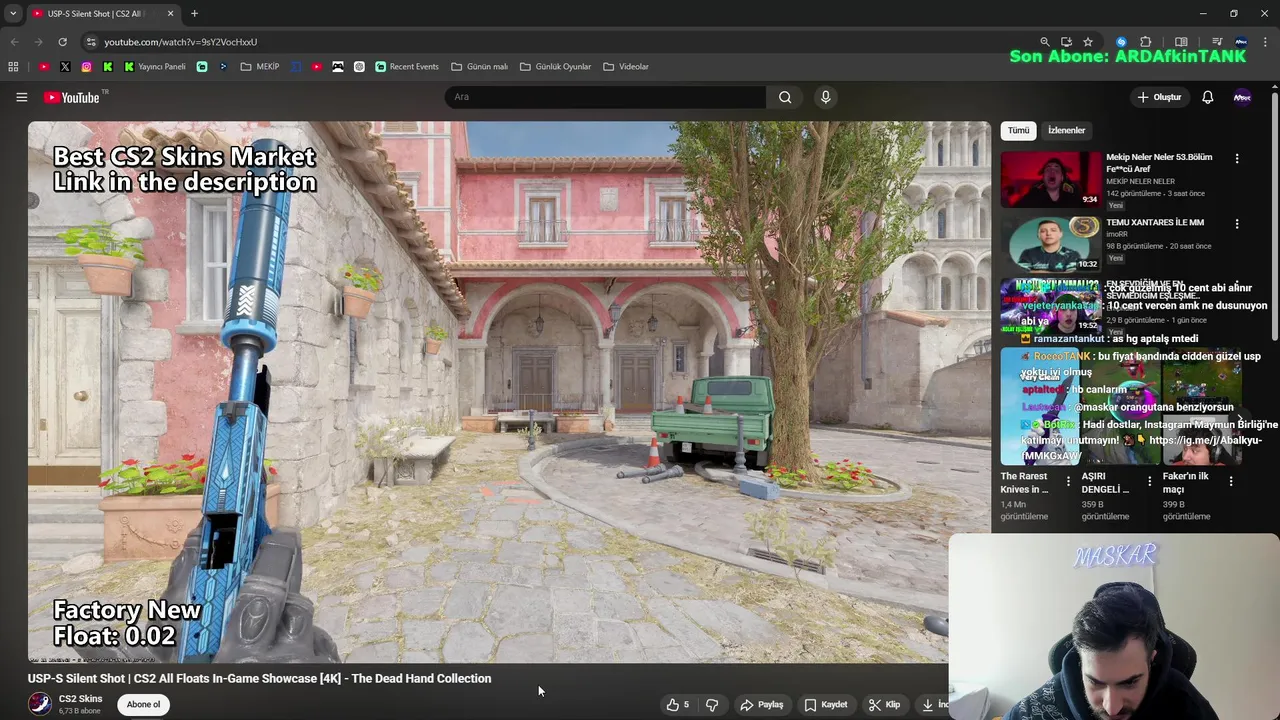Open options for The Rarest Knives short

click(x=1068, y=482)
